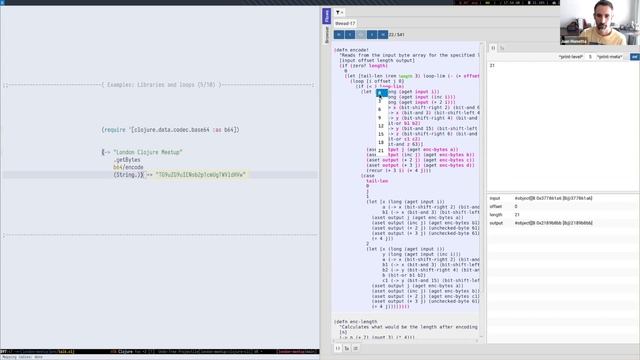Step to next trace entry
Viewport: 640px width, 360px height.
[372, 35]
